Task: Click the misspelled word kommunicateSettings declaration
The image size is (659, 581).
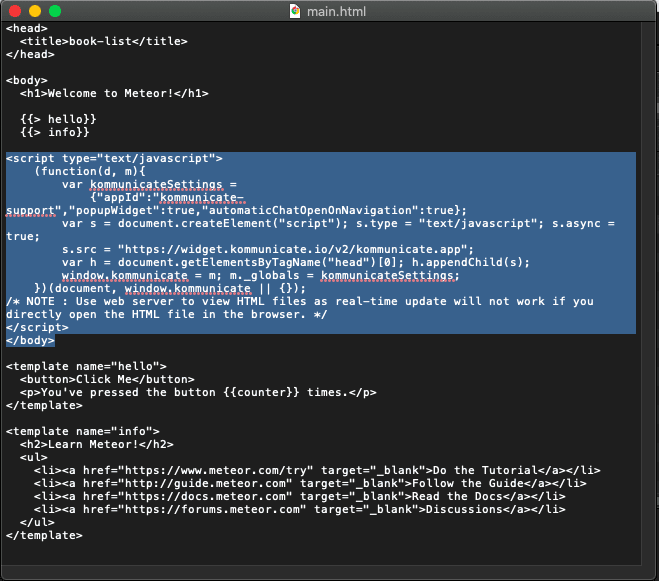Action: 156,185
